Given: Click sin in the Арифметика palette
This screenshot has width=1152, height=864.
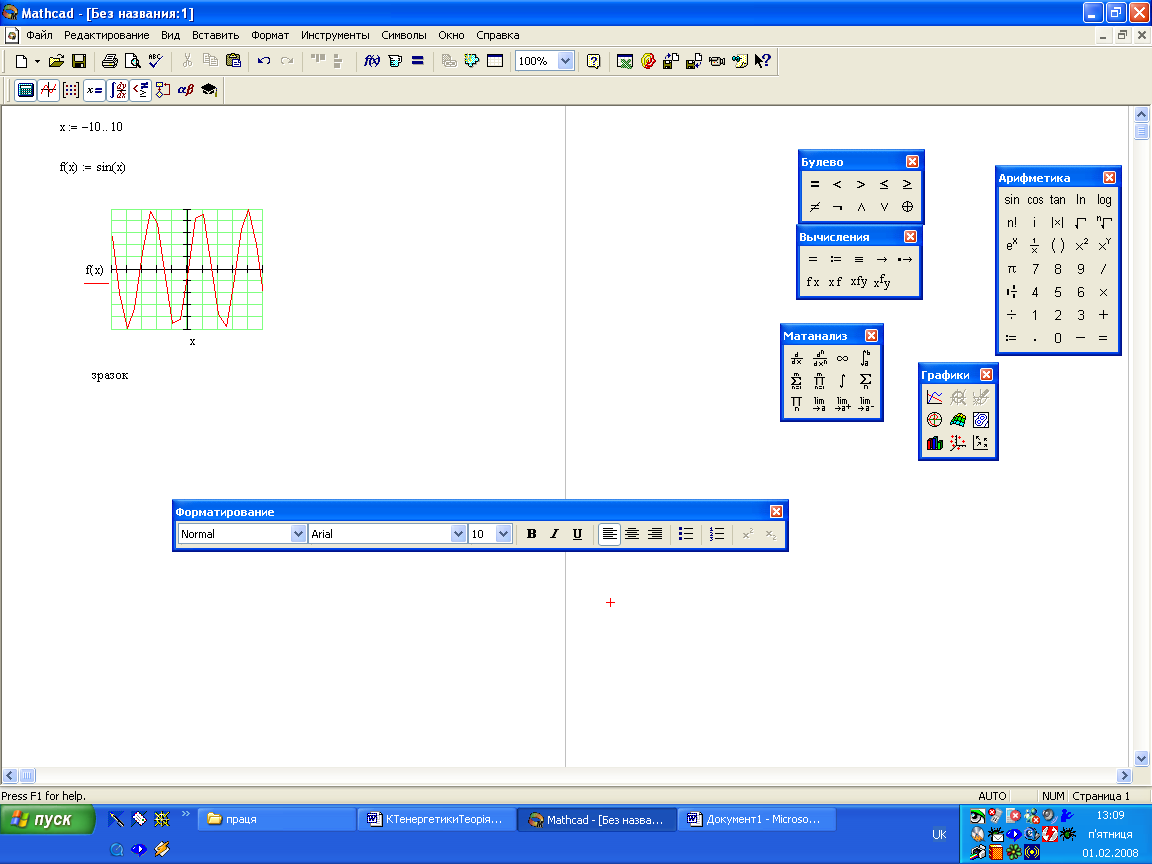Looking at the screenshot, I should [x=1012, y=200].
